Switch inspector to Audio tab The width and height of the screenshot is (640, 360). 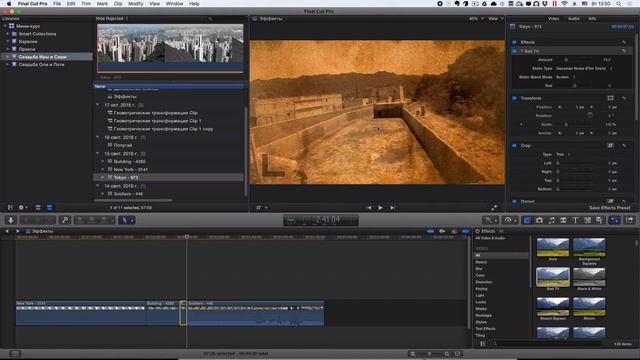tap(573, 19)
